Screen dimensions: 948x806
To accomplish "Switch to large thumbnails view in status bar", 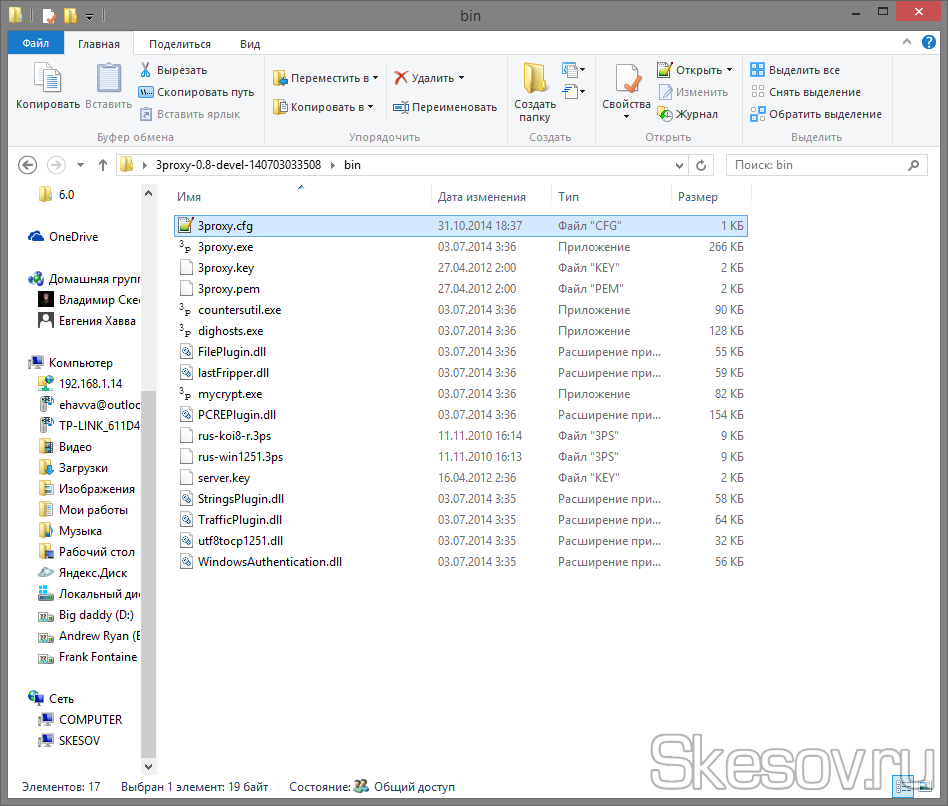I will point(927,787).
